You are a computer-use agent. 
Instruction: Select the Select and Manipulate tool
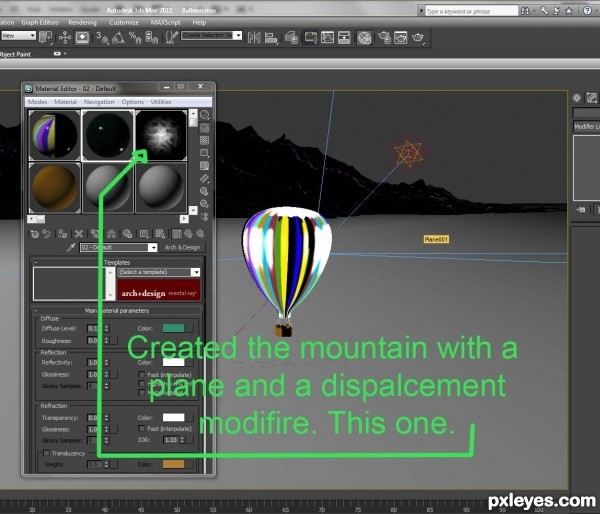coord(65,38)
